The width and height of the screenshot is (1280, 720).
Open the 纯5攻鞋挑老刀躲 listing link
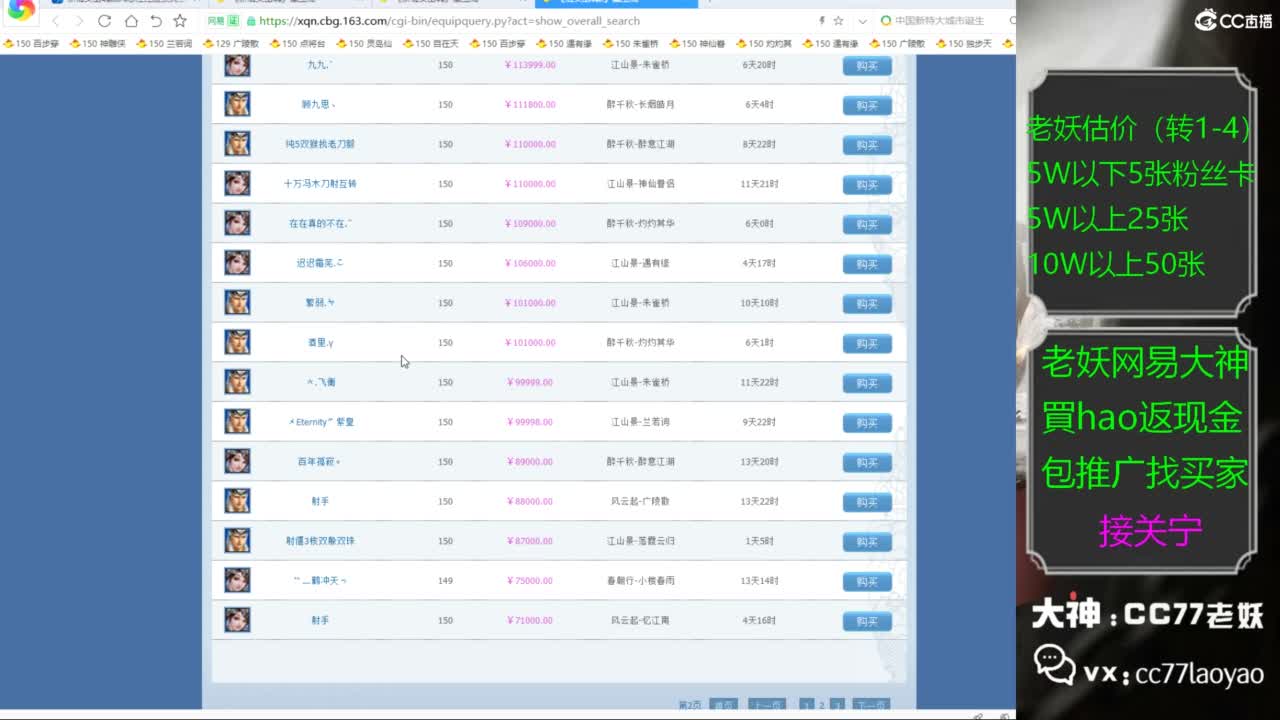tap(319, 144)
